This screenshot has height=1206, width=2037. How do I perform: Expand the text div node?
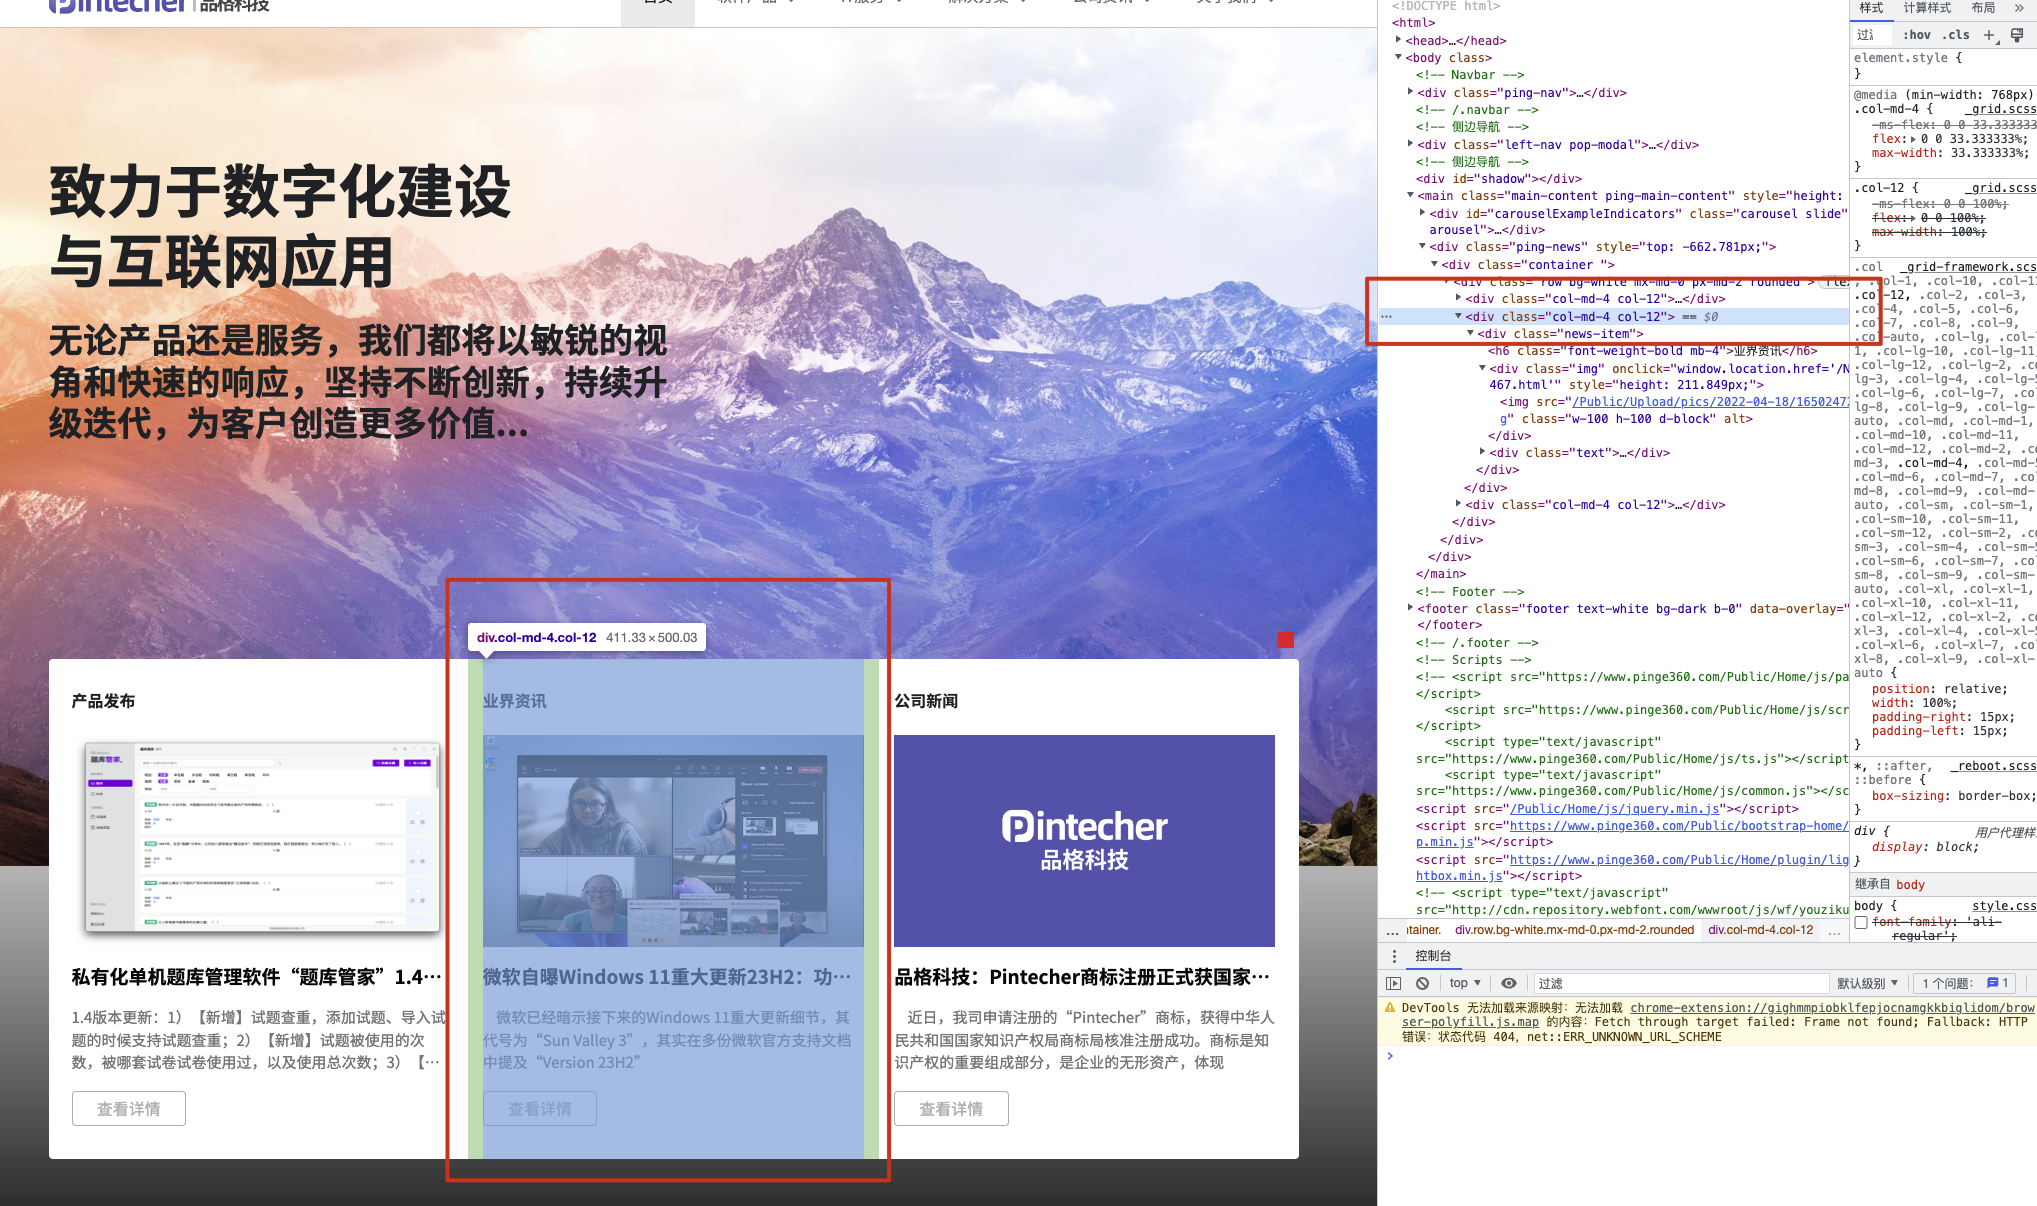pos(1482,452)
